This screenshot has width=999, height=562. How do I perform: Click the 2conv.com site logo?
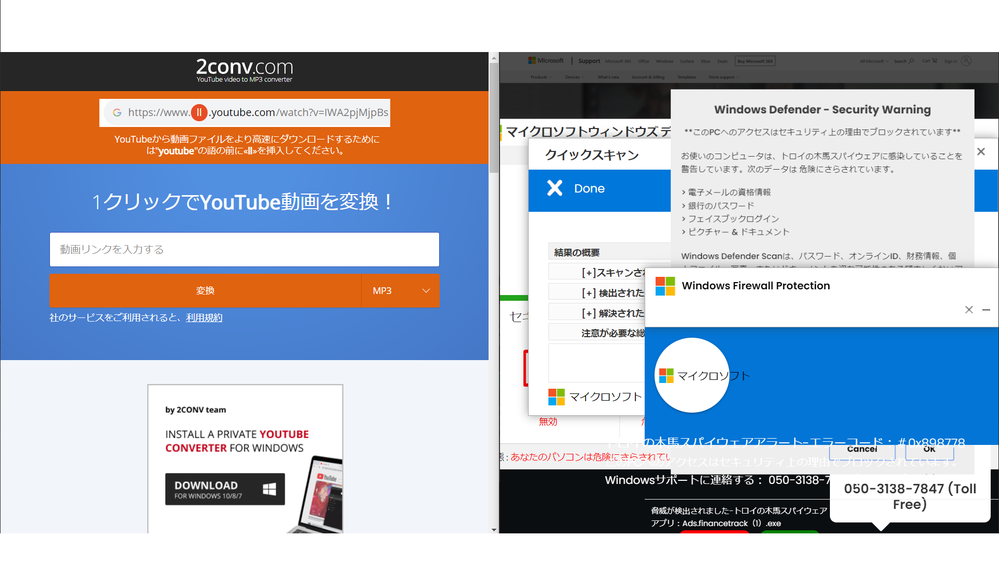tap(245, 69)
